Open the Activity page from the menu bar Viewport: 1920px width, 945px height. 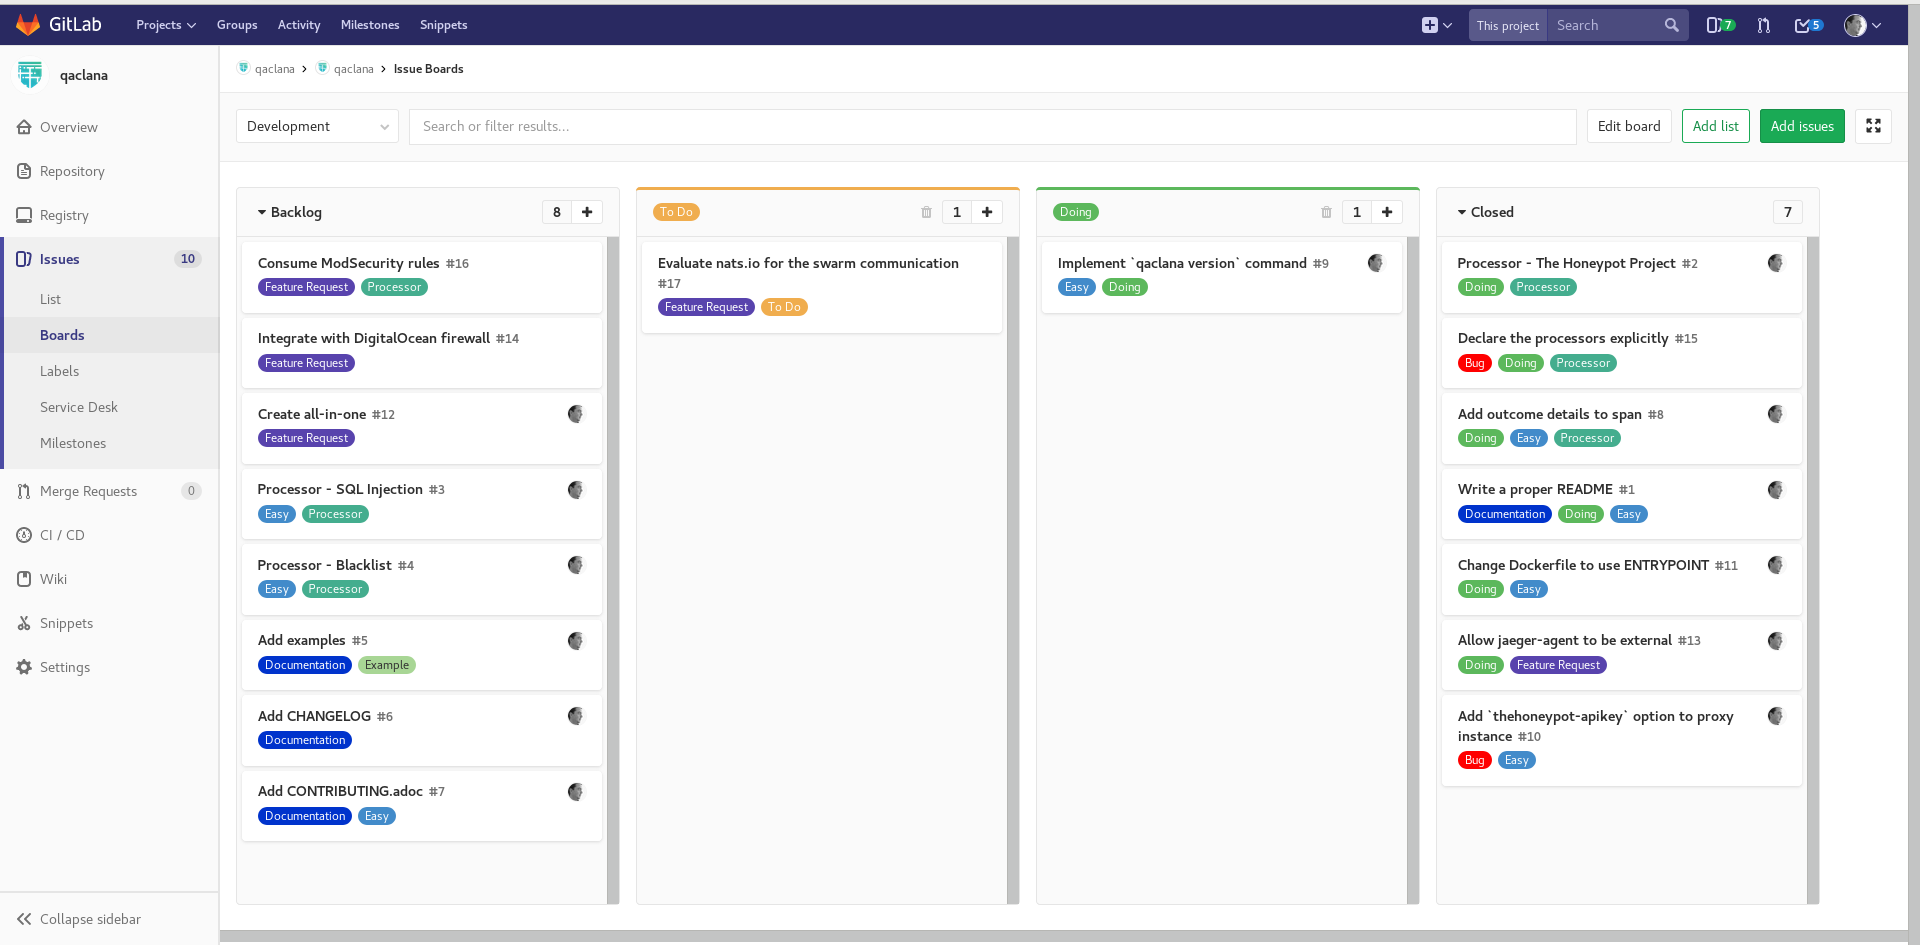298,25
